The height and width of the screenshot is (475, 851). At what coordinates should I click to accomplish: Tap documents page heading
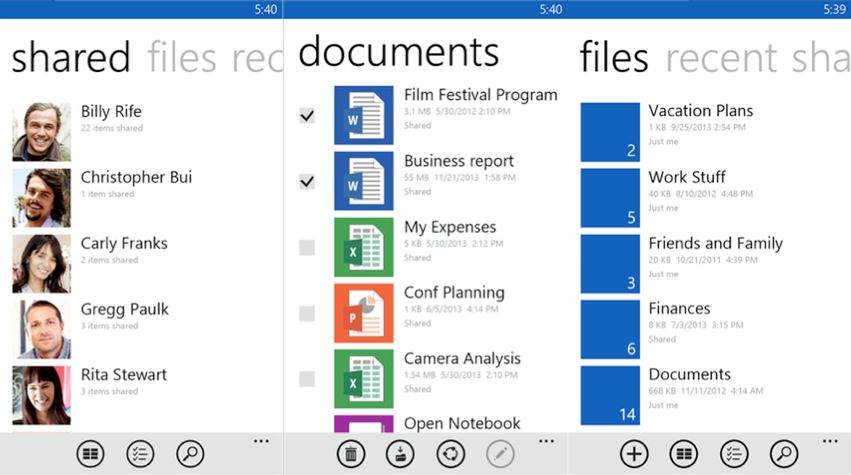tap(398, 52)
